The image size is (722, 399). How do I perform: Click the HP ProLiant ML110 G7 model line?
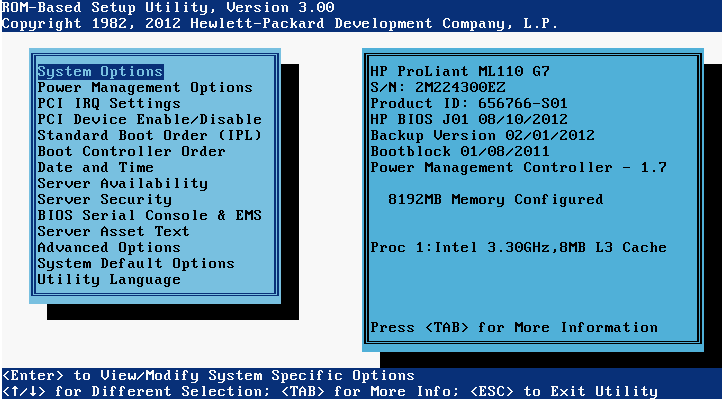point(460,72)
